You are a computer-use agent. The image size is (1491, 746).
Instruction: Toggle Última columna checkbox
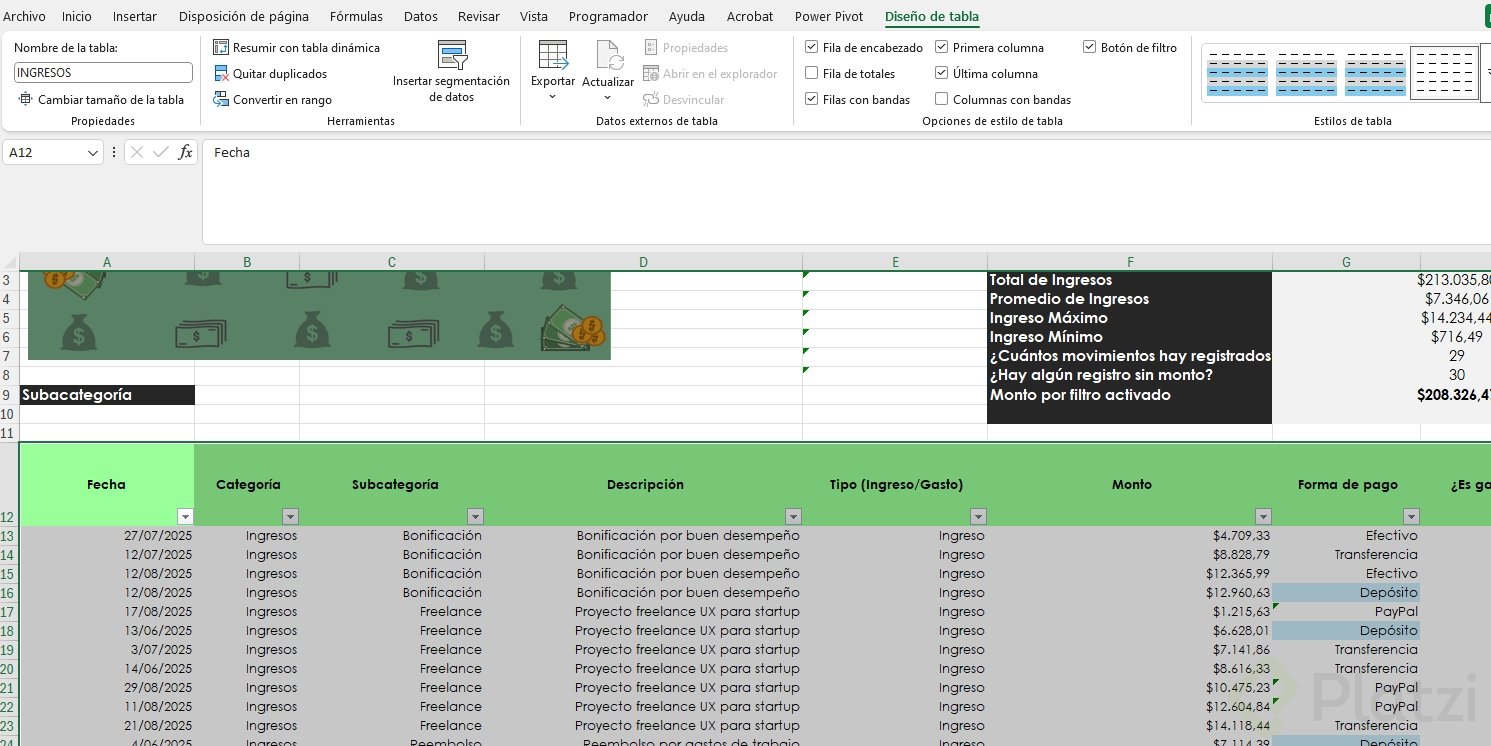click(942, 73)
